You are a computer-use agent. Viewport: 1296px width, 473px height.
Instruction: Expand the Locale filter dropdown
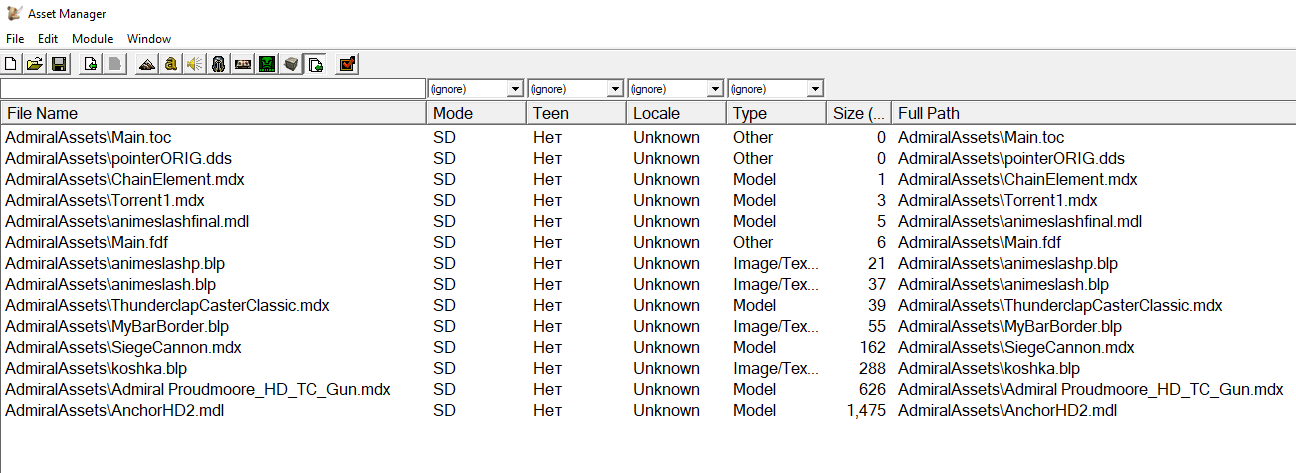pos(715,89)
